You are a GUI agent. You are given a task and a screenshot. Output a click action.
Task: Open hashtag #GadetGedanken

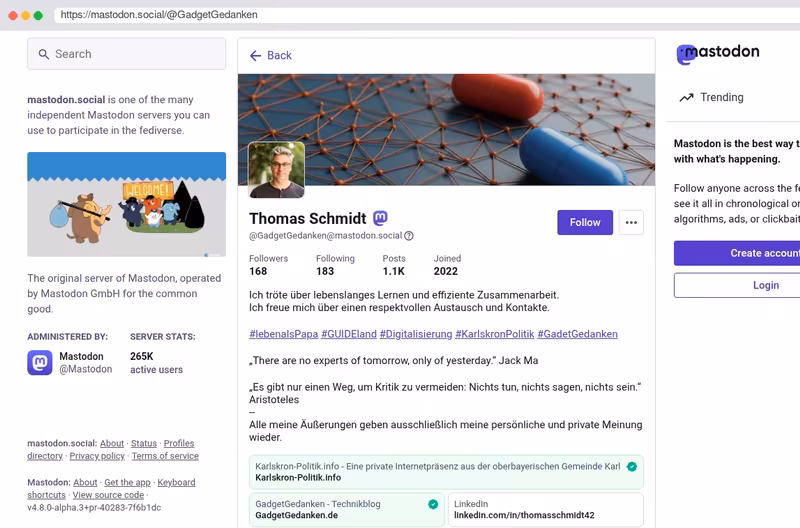point(578,334)
